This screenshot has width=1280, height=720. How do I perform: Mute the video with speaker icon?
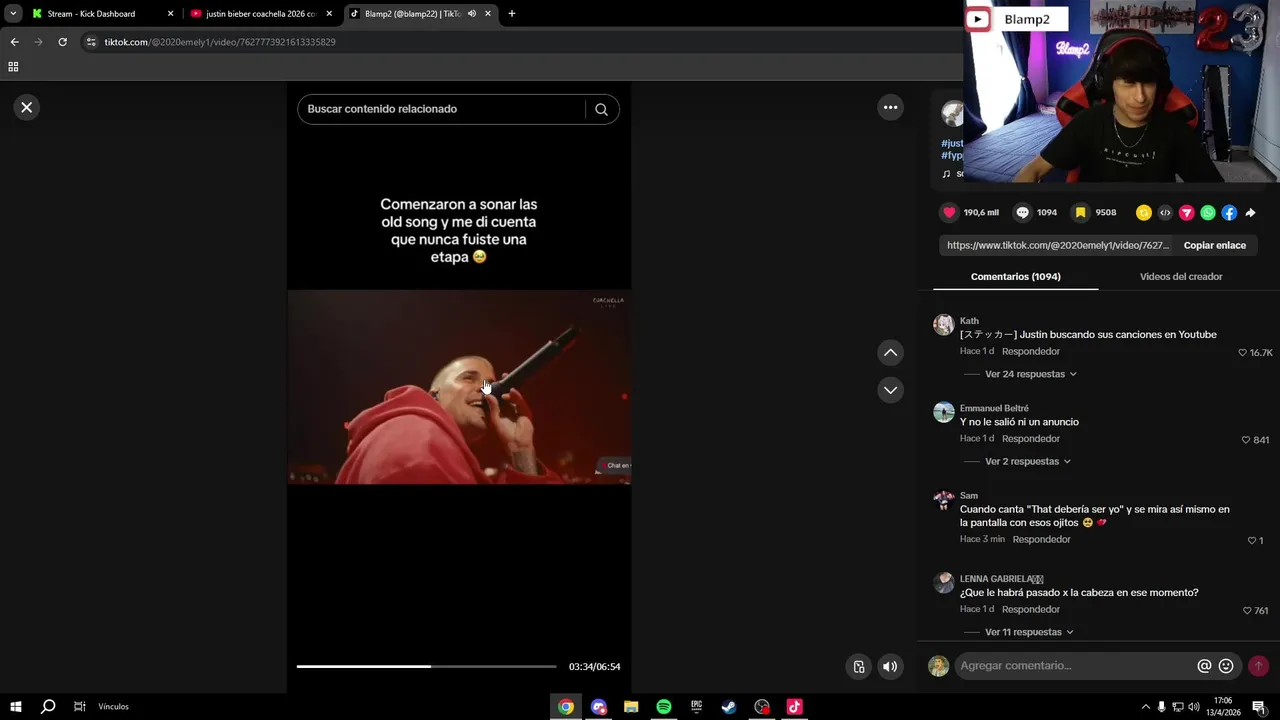pyautogui.click(x=890, y=667)
